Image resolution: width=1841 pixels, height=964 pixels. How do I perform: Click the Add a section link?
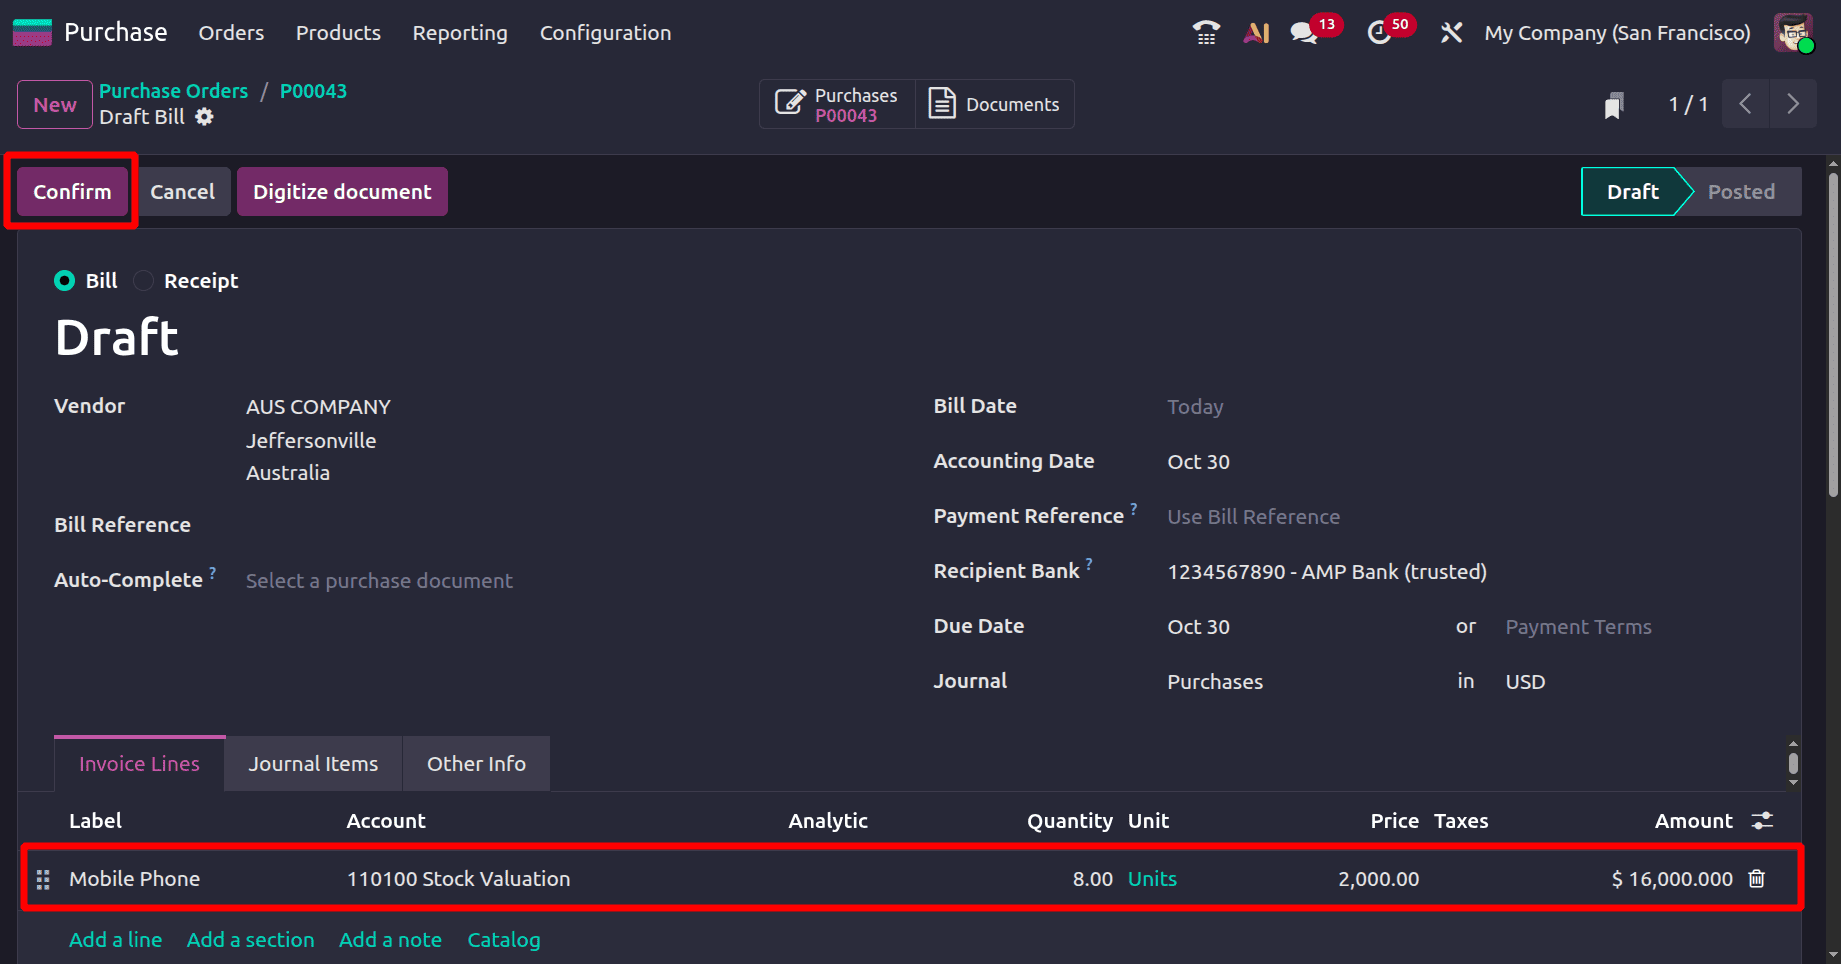(x=250, y=940)
